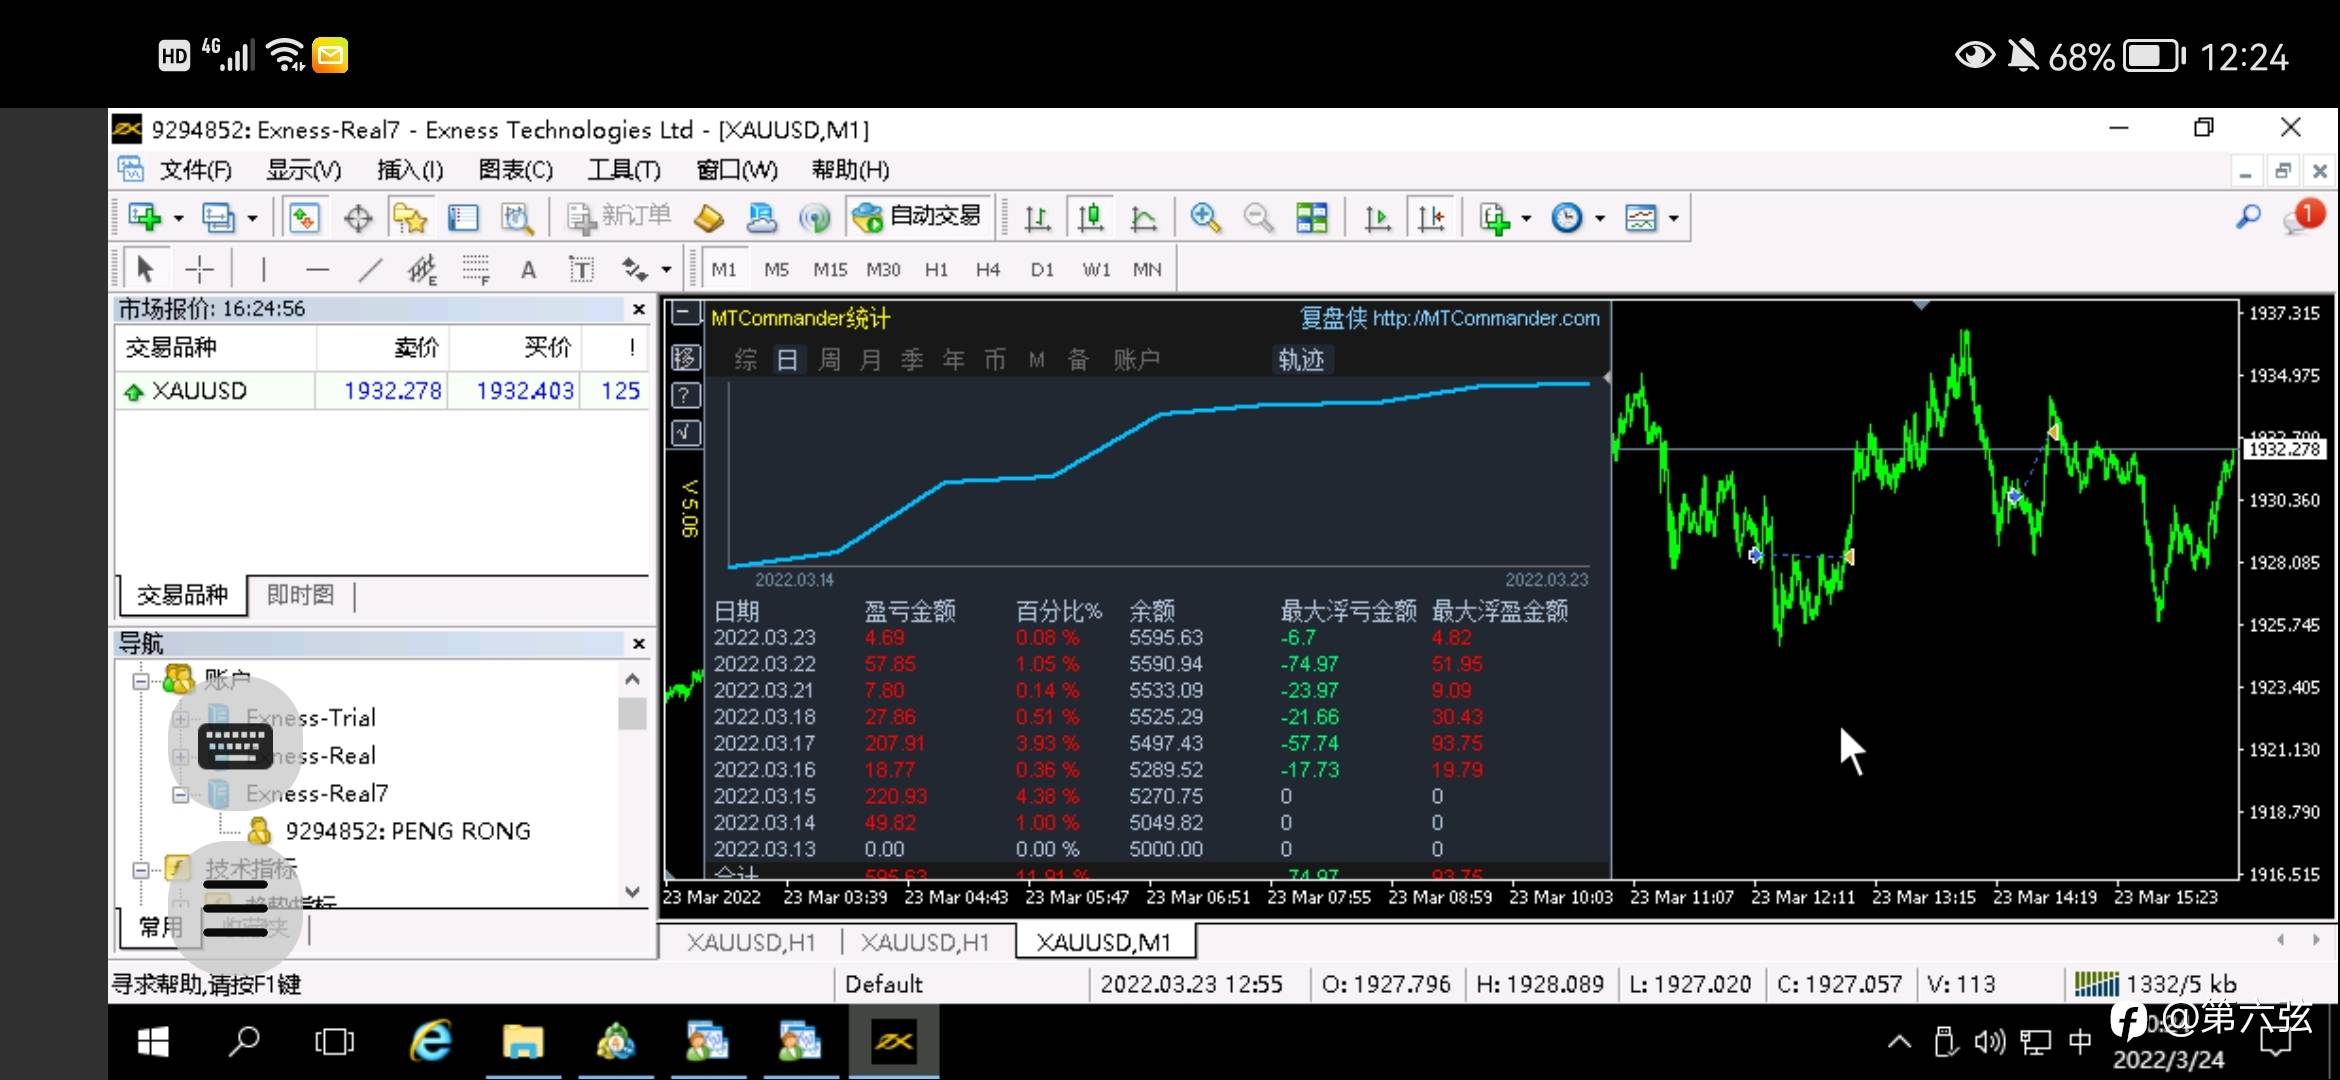The height and width of the screenshot is (1080, 2340).
Task: Click the Tile Windows grid icon
Action: [1311, 217]
